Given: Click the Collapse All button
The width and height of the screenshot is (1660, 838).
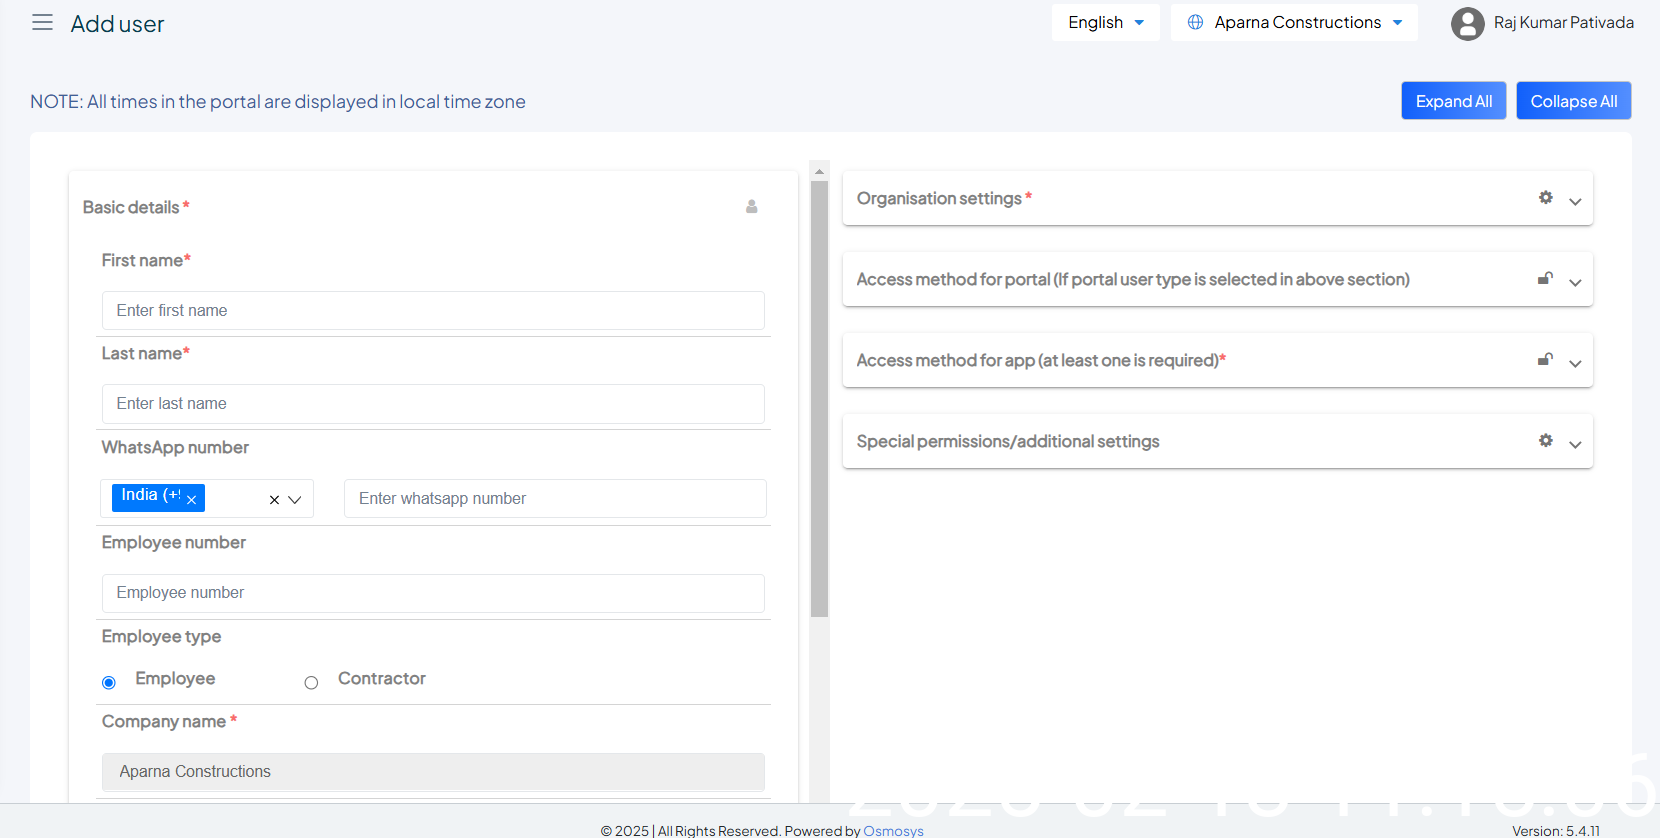Looking at the screenshot, I should coord(1573,101).
